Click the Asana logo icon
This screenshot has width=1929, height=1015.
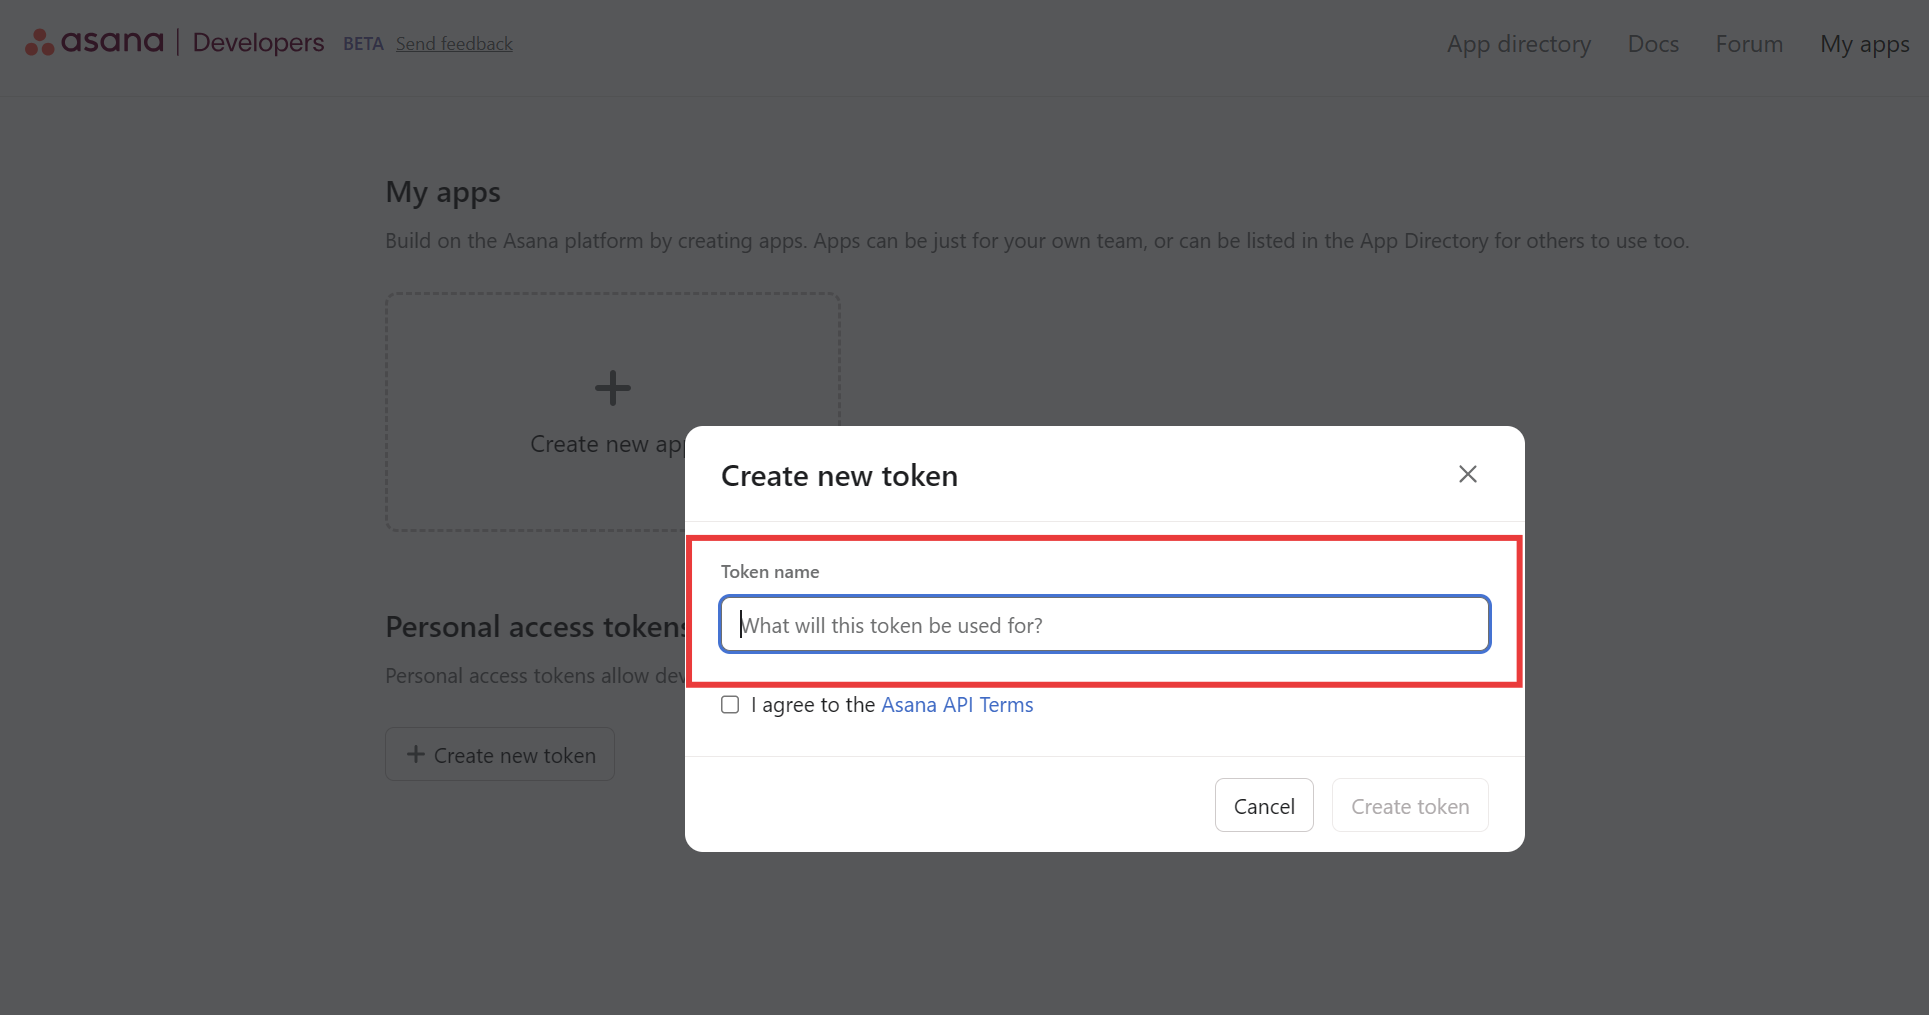pyautogui.click(x=40, y=42)
